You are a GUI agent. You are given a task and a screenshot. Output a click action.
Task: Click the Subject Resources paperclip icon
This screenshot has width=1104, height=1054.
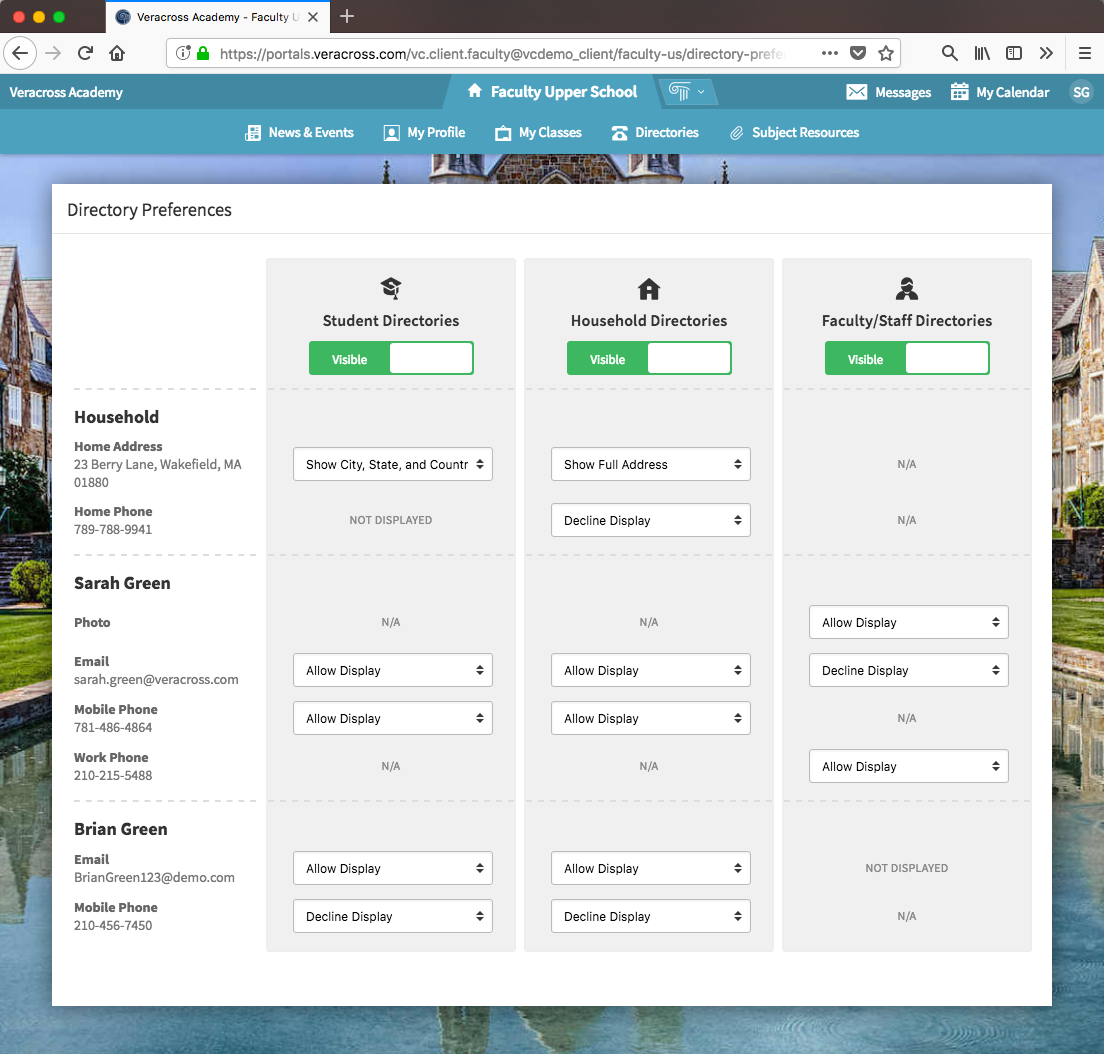(738, 132)
